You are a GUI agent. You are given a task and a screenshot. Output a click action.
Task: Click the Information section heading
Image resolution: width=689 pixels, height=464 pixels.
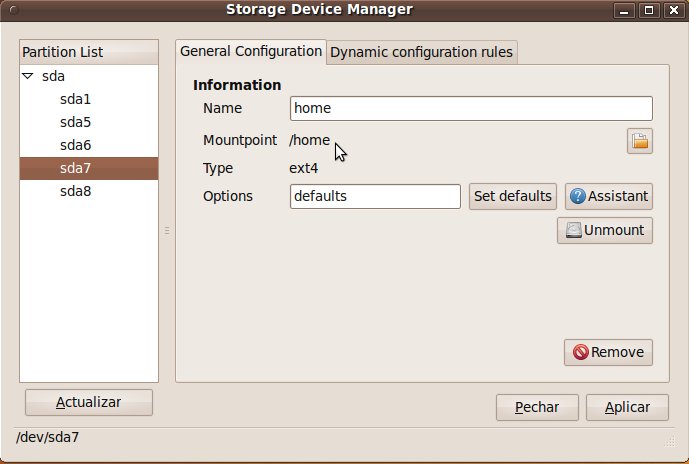click(x=237, y=85)
